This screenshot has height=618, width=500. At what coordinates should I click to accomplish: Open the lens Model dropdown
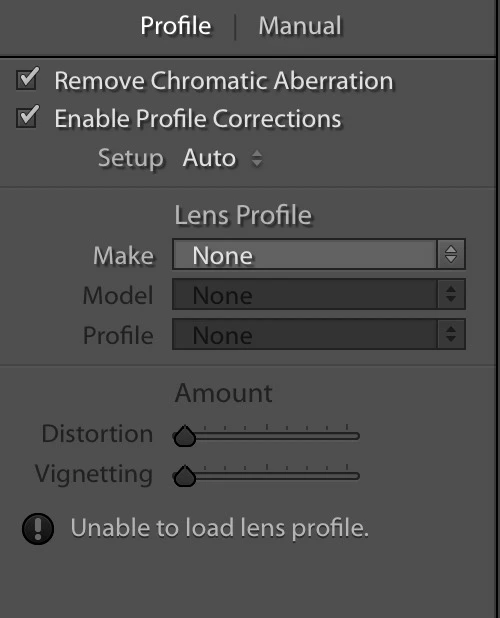click(x=319, y=294)
